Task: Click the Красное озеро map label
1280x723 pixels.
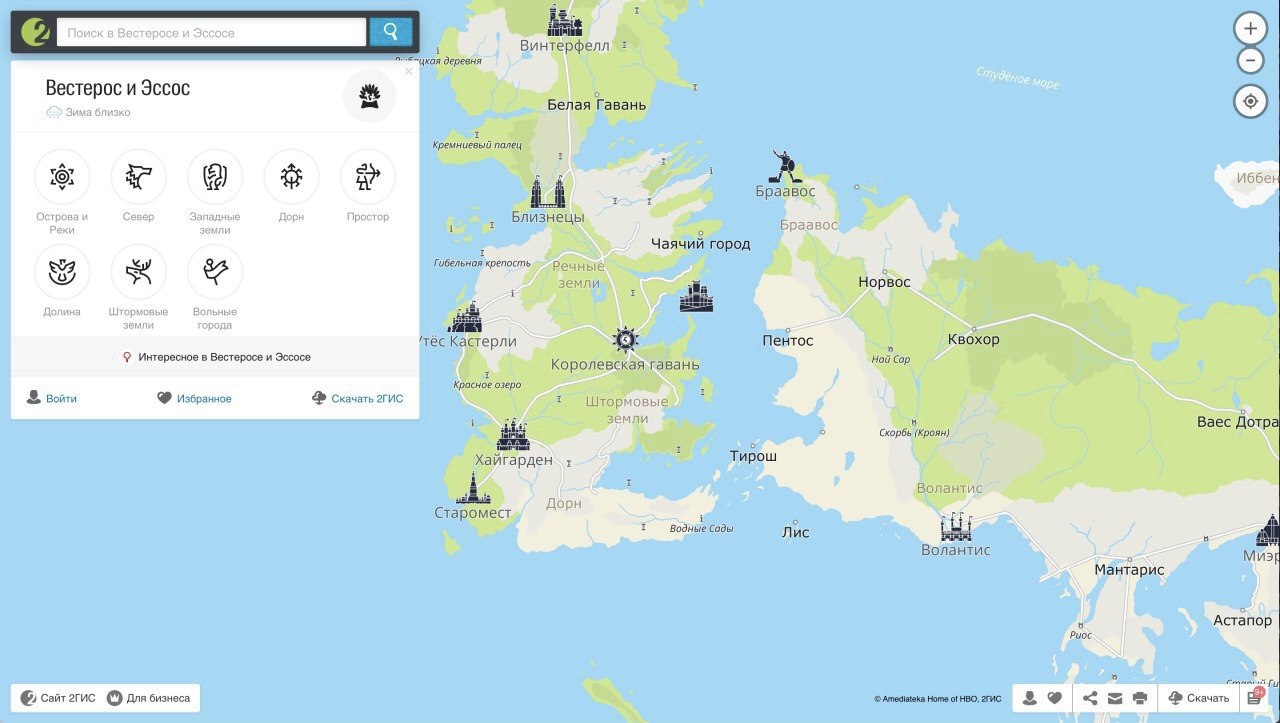Action: [487, 385]
